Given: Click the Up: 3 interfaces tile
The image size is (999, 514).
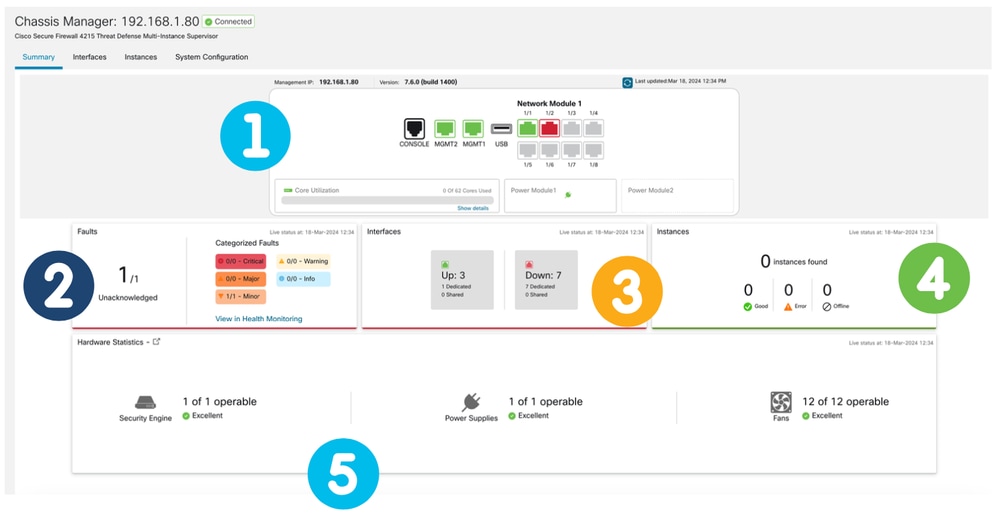Looking at the screenshot, I should (462, 280).
